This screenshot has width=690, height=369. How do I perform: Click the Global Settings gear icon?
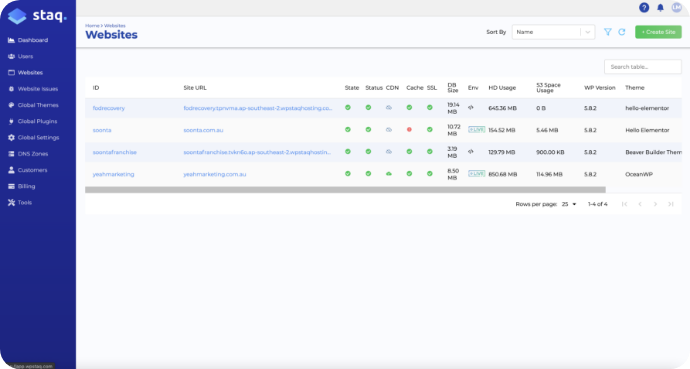click(x=11, y=138)
